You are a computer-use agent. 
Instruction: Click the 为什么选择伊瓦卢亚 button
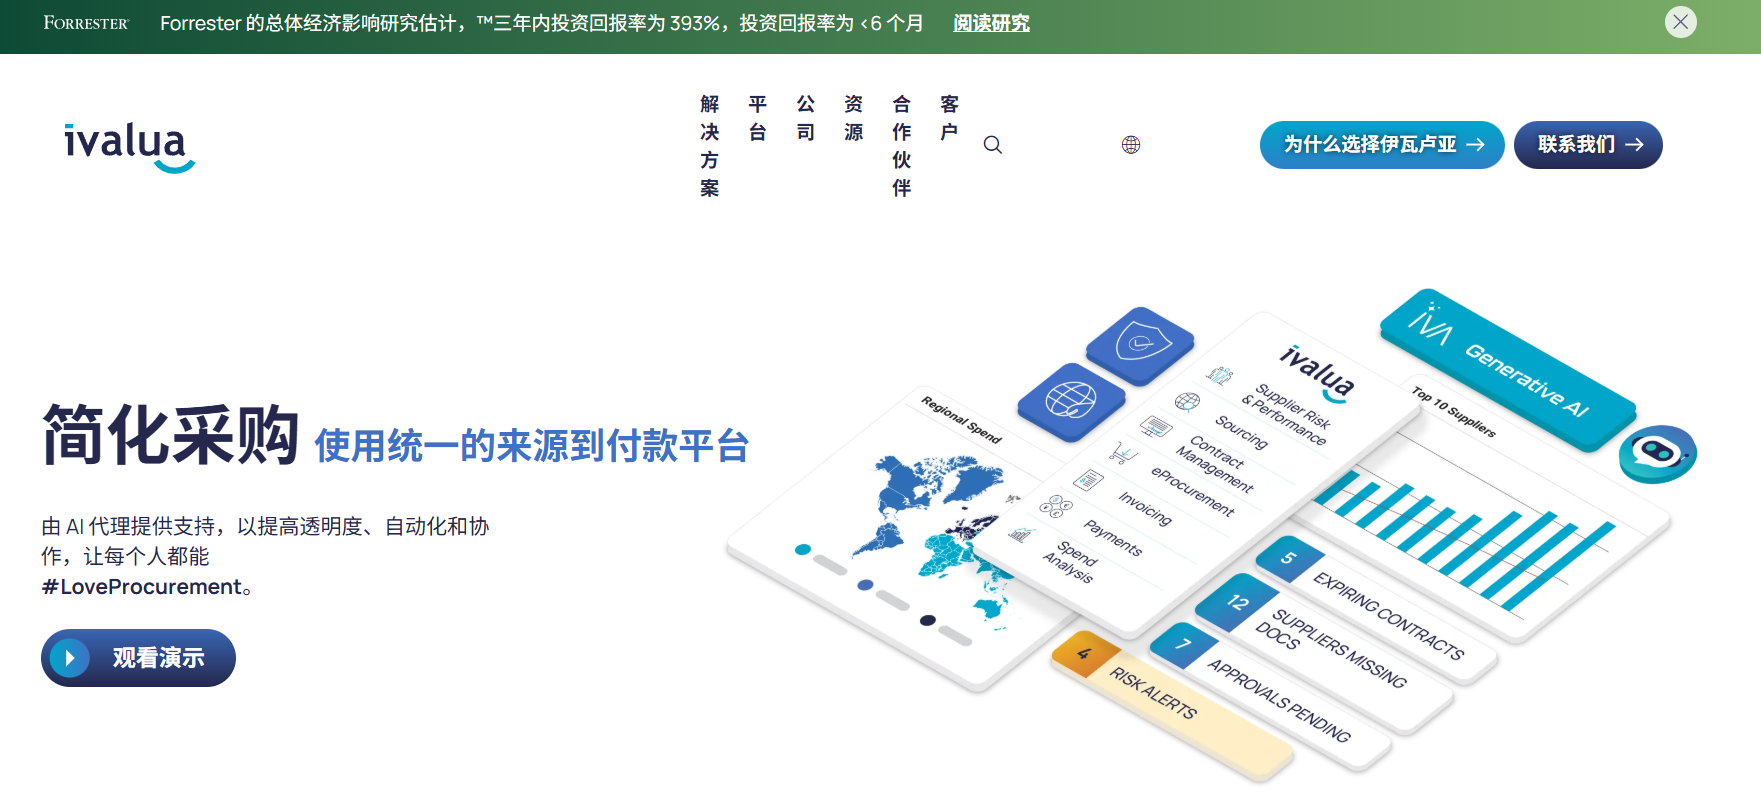1381,145
